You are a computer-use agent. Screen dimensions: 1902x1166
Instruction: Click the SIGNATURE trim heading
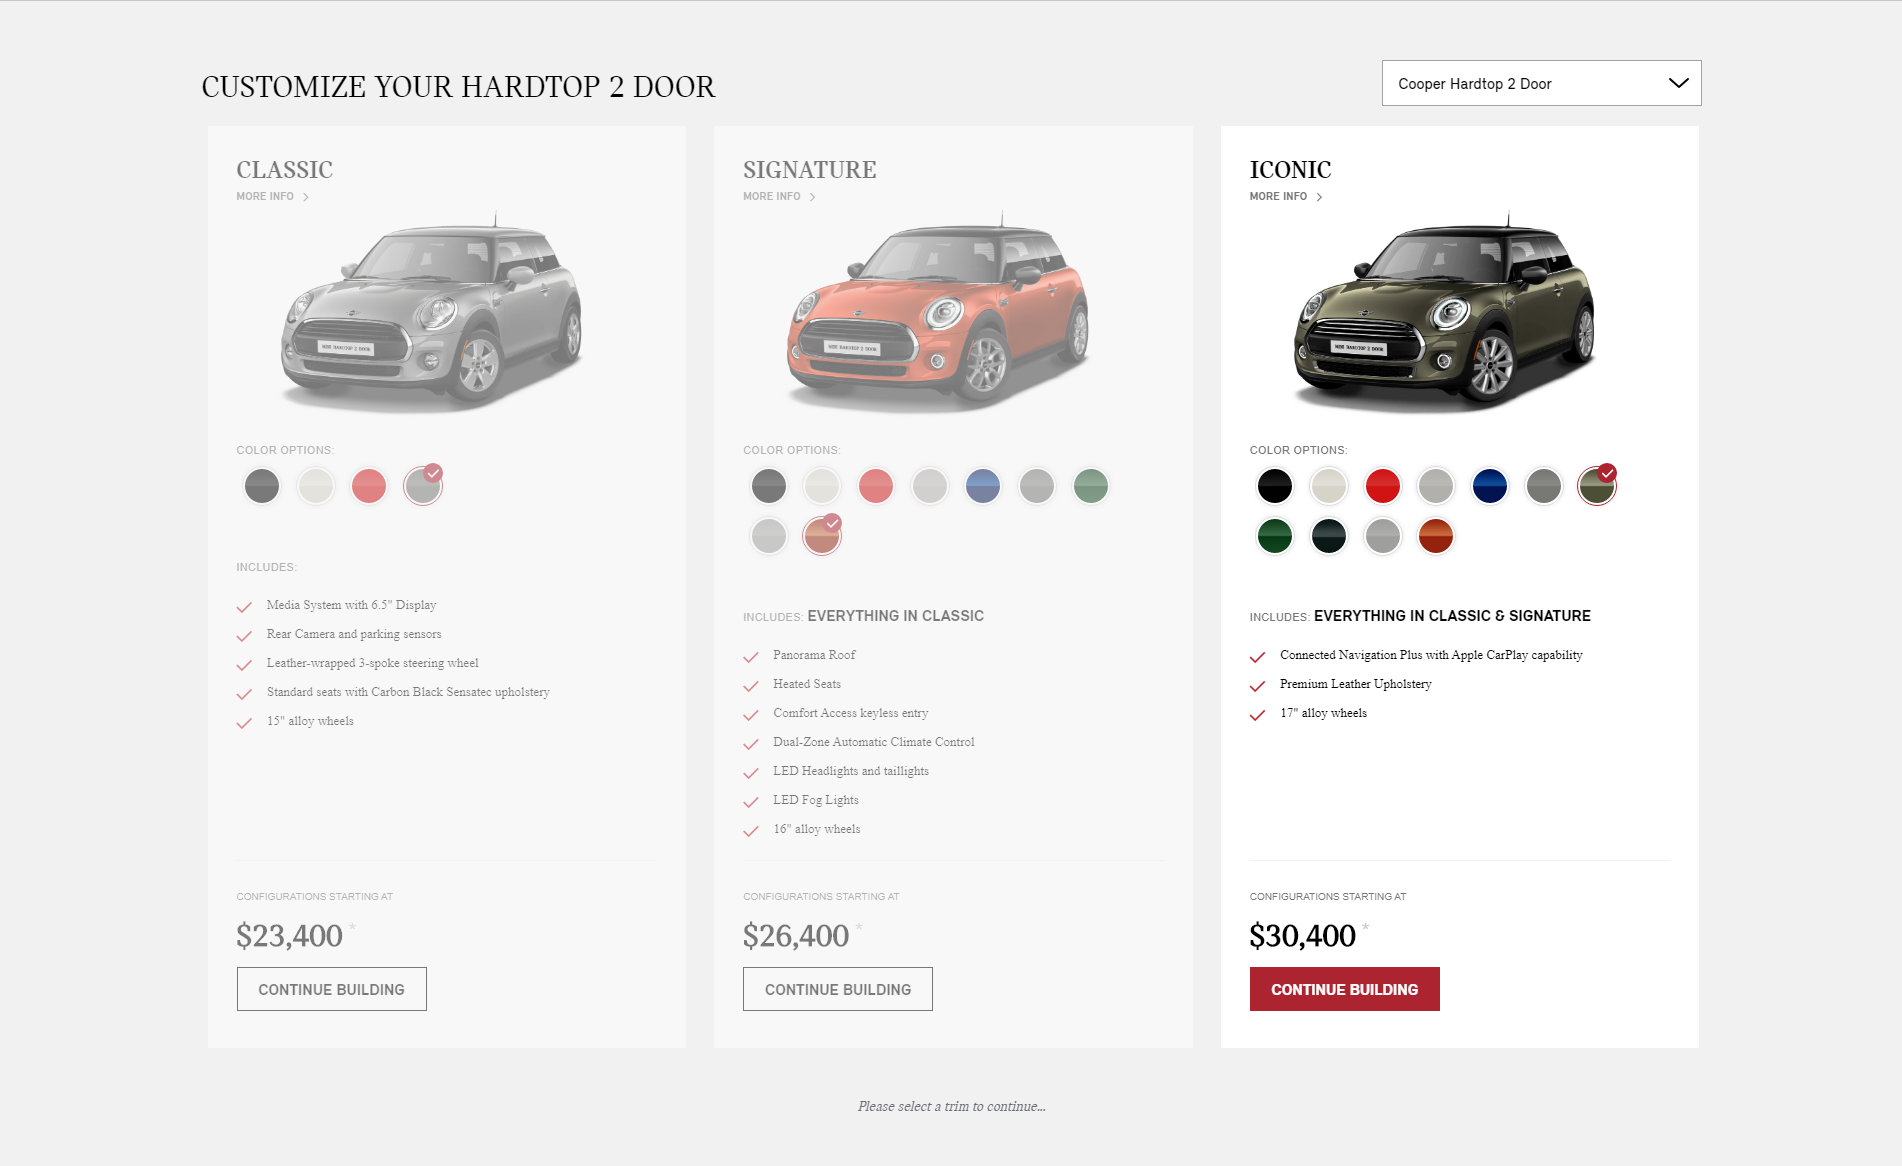tap(810, 170)
